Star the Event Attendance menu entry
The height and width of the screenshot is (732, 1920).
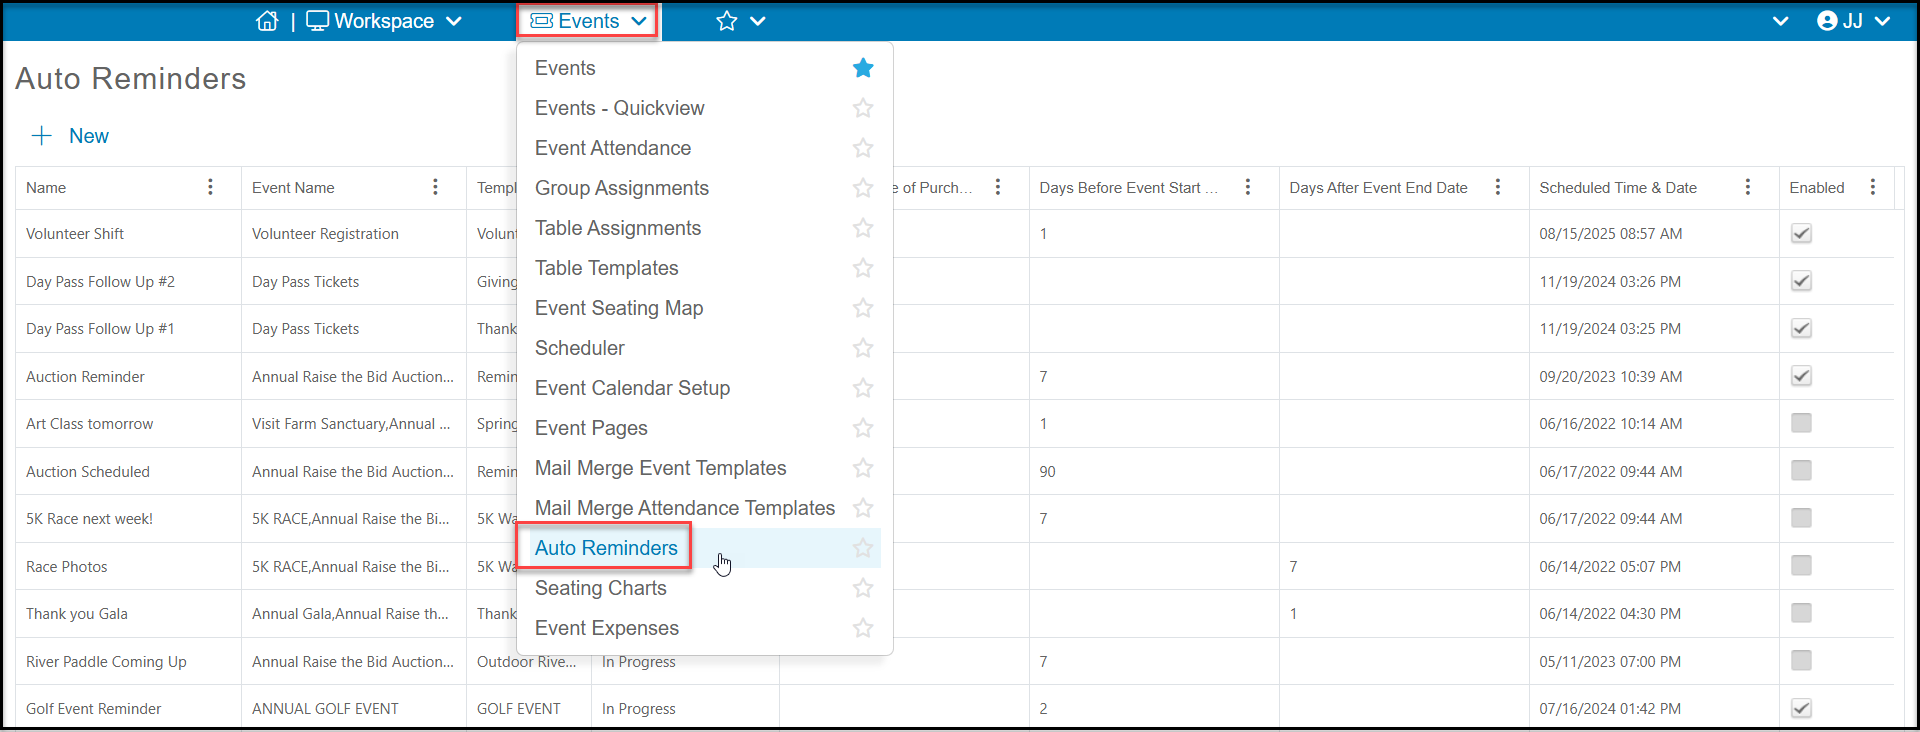coord(863,148)
